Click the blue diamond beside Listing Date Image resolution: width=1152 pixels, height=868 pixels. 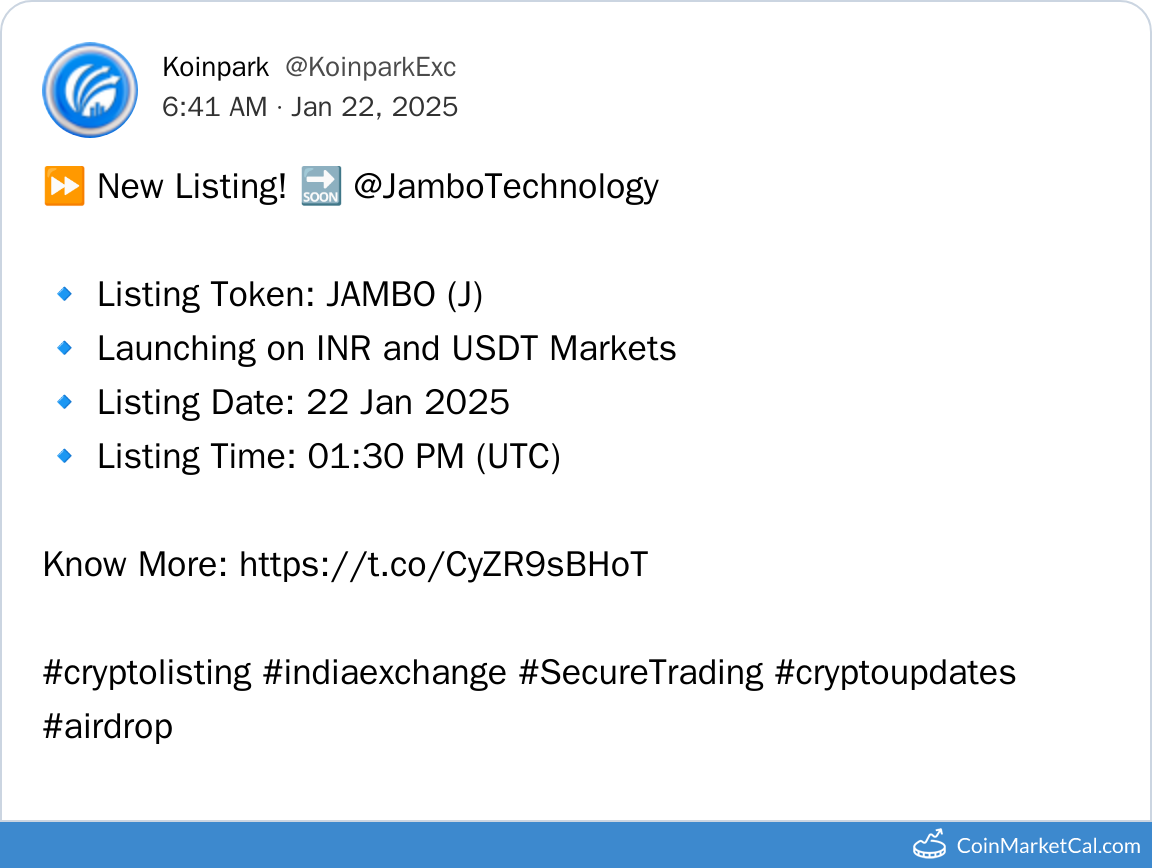(64, 402)
